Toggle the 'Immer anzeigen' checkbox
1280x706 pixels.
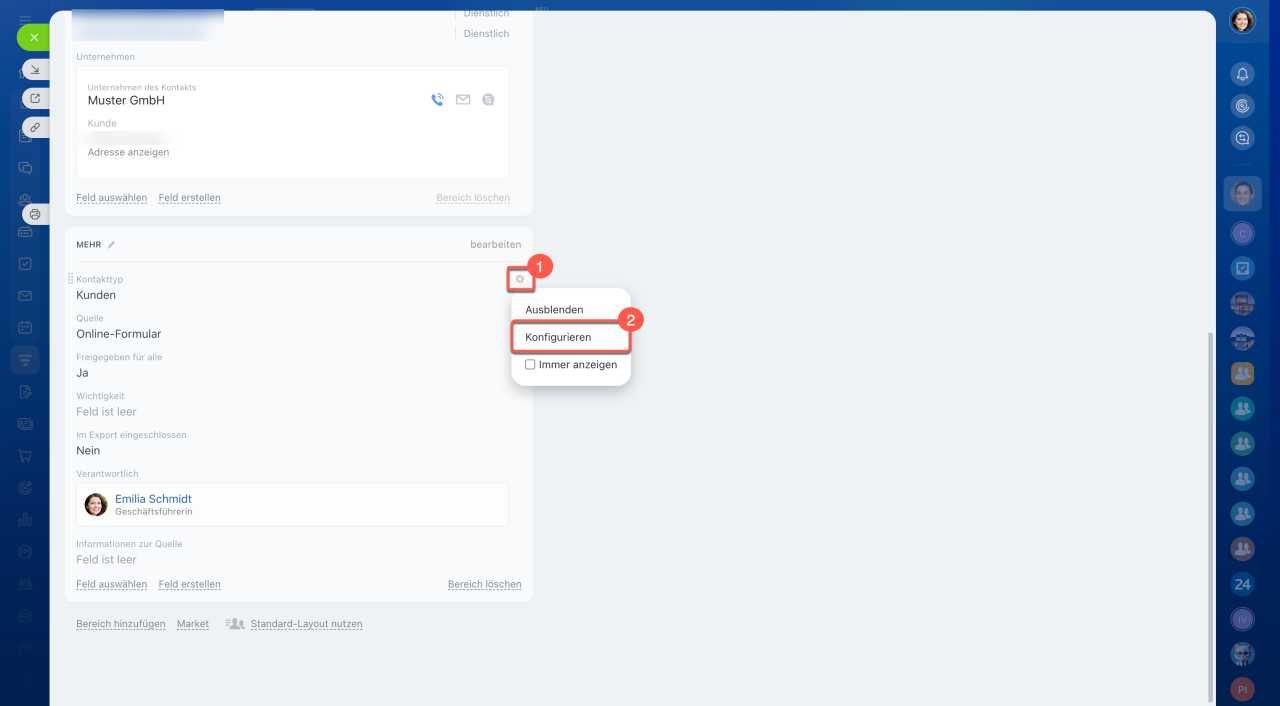coord(530,365)
